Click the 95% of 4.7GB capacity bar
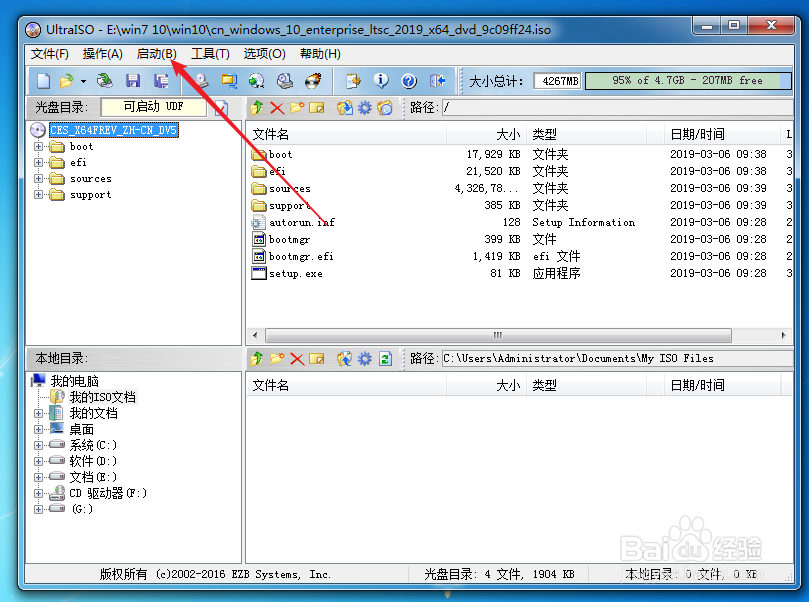The height and width of the screenshot is (602, 809). click(688, 81)
